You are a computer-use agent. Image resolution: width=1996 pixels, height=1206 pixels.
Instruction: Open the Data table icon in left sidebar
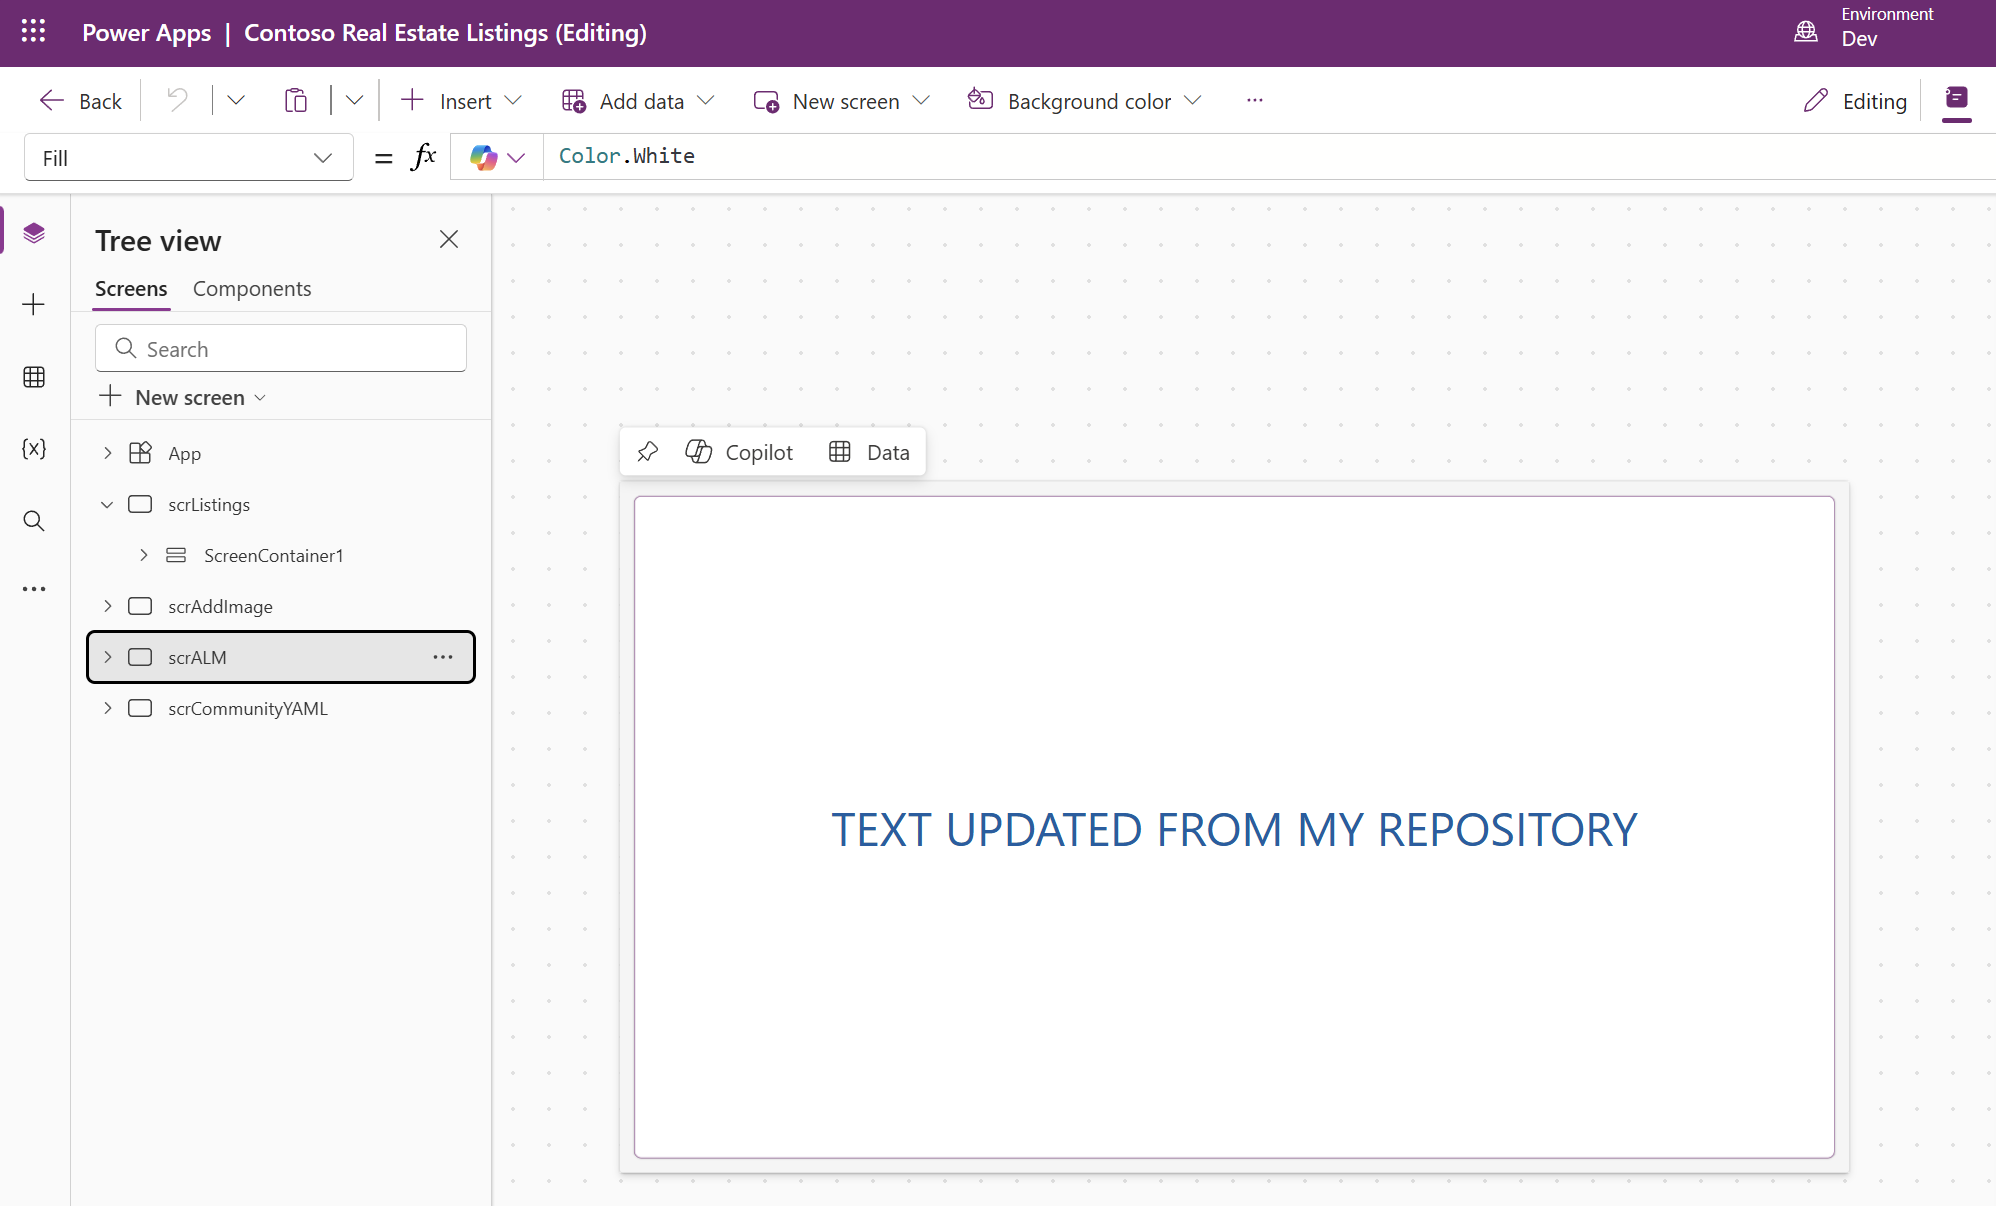click(x=34, y=377)
